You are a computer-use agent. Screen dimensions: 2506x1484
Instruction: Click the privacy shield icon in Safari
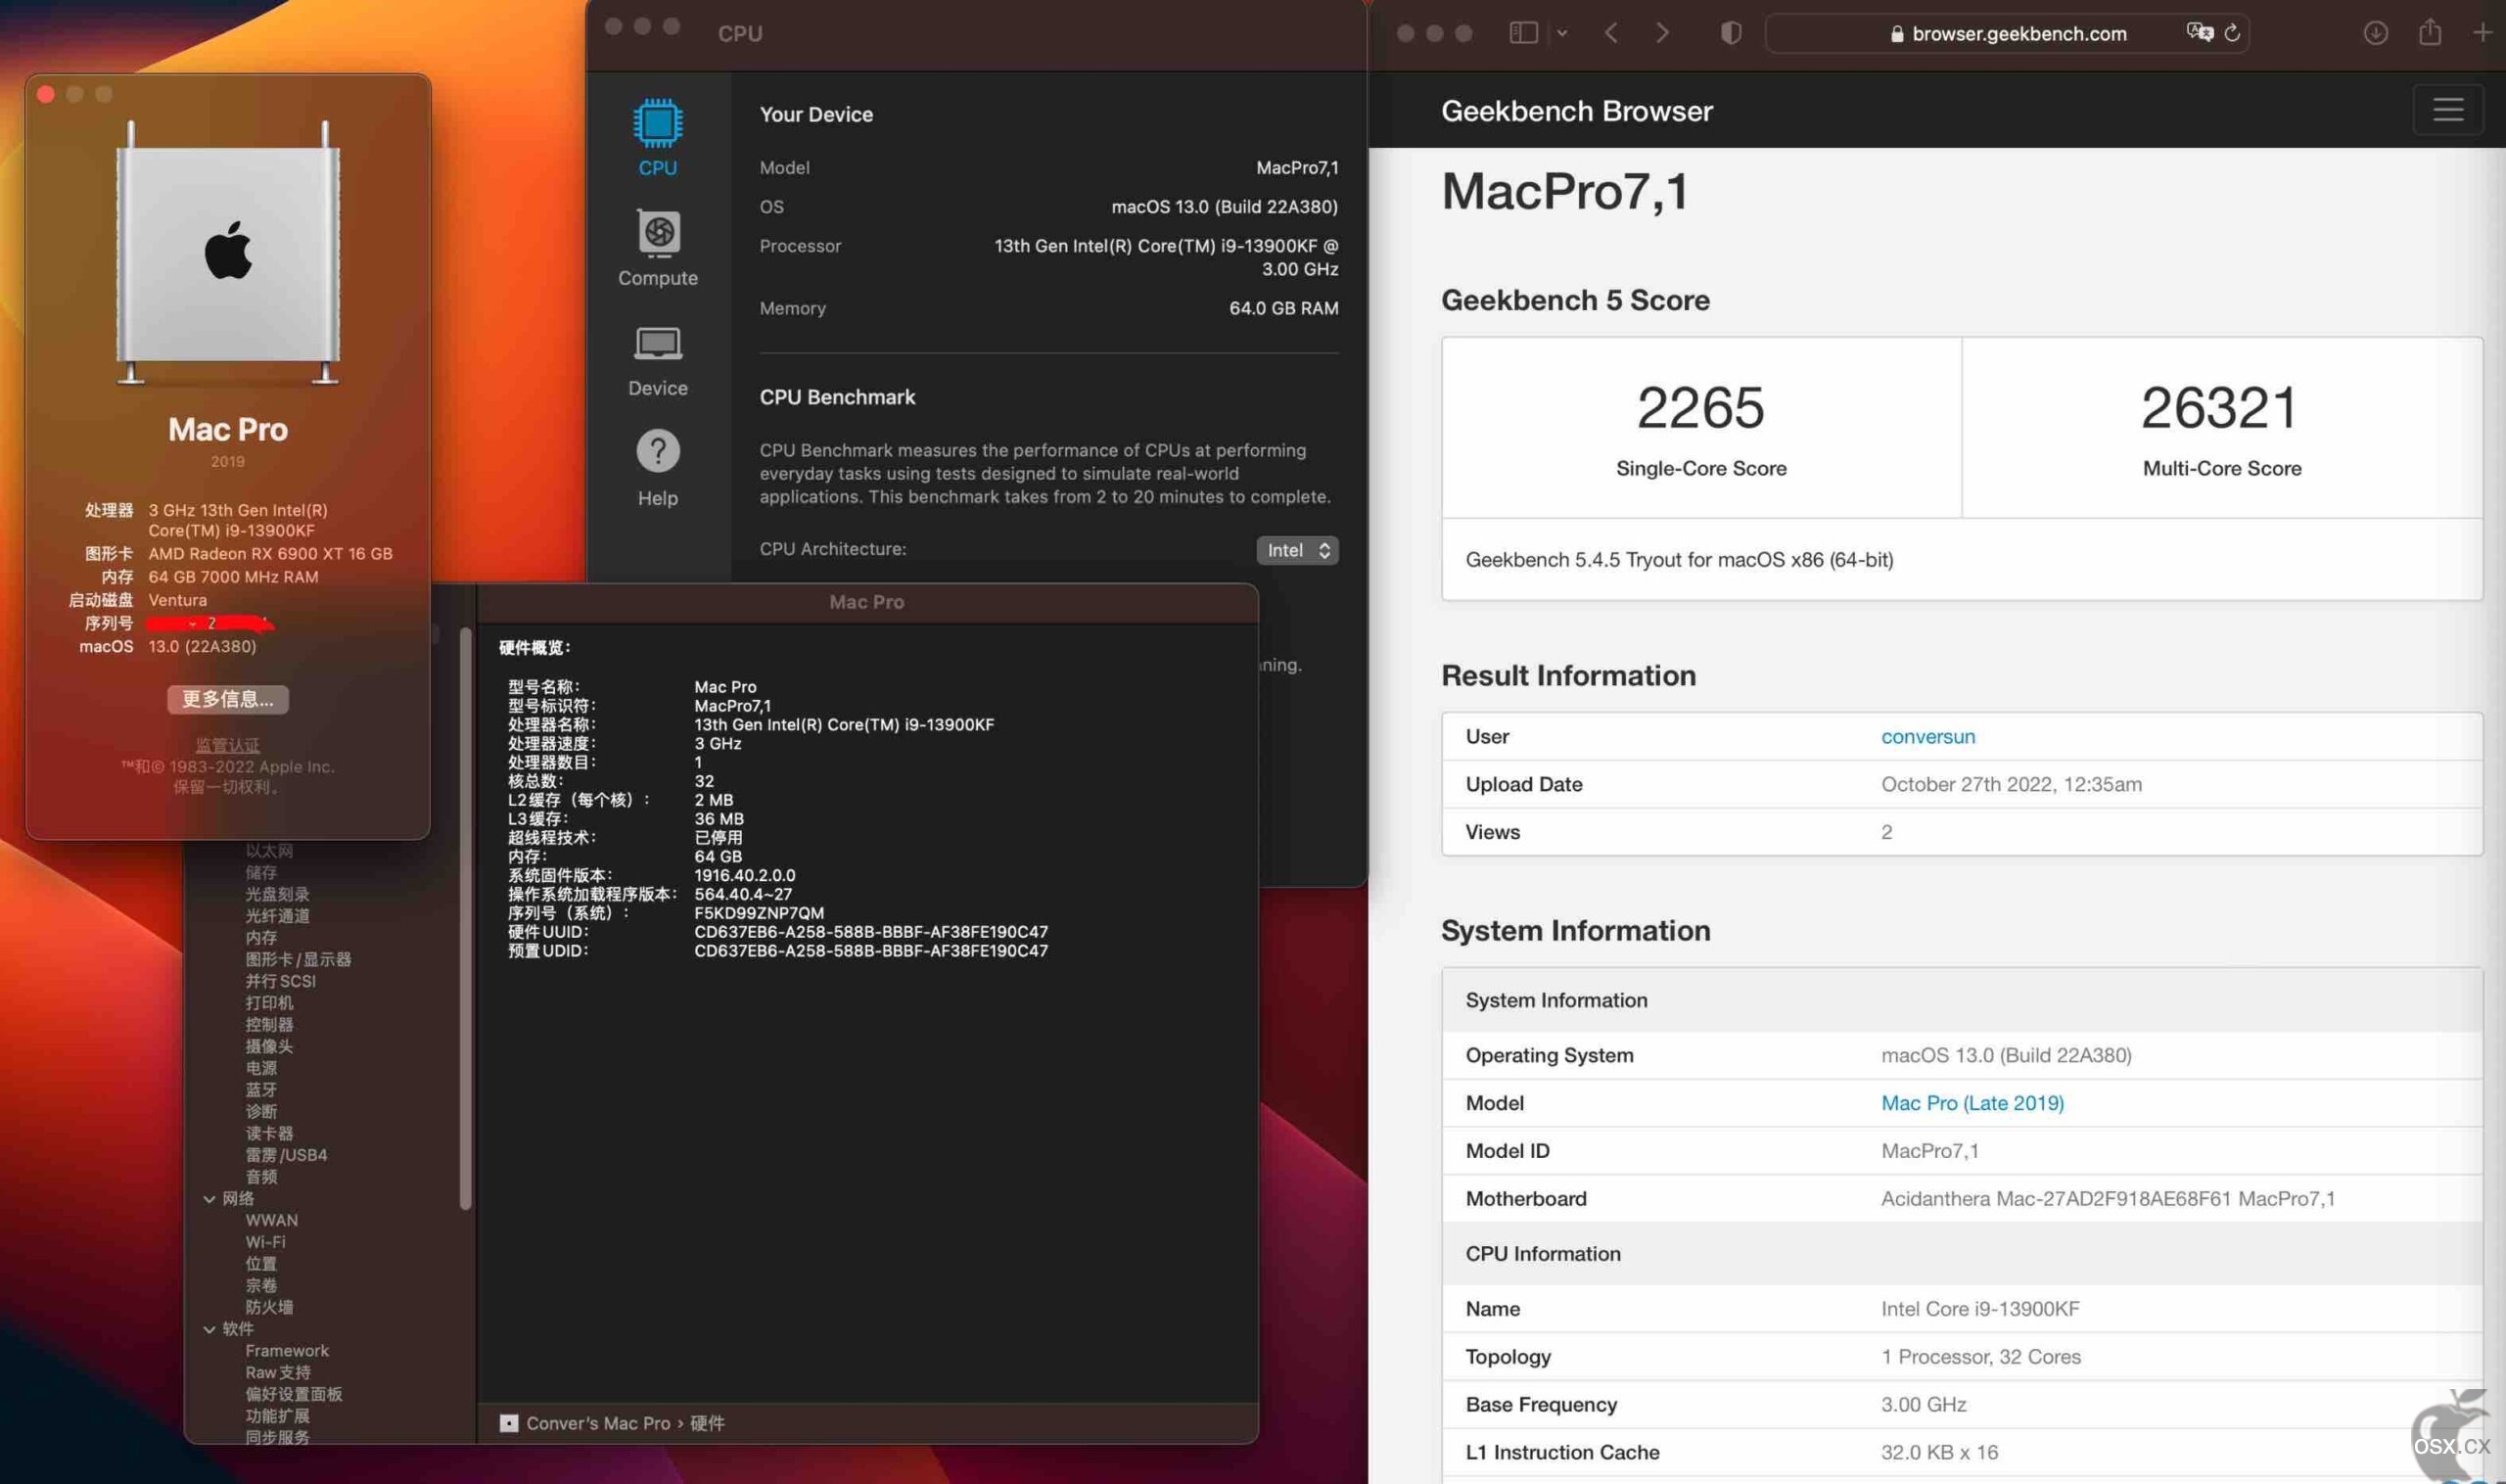[x=1730, y=33]
